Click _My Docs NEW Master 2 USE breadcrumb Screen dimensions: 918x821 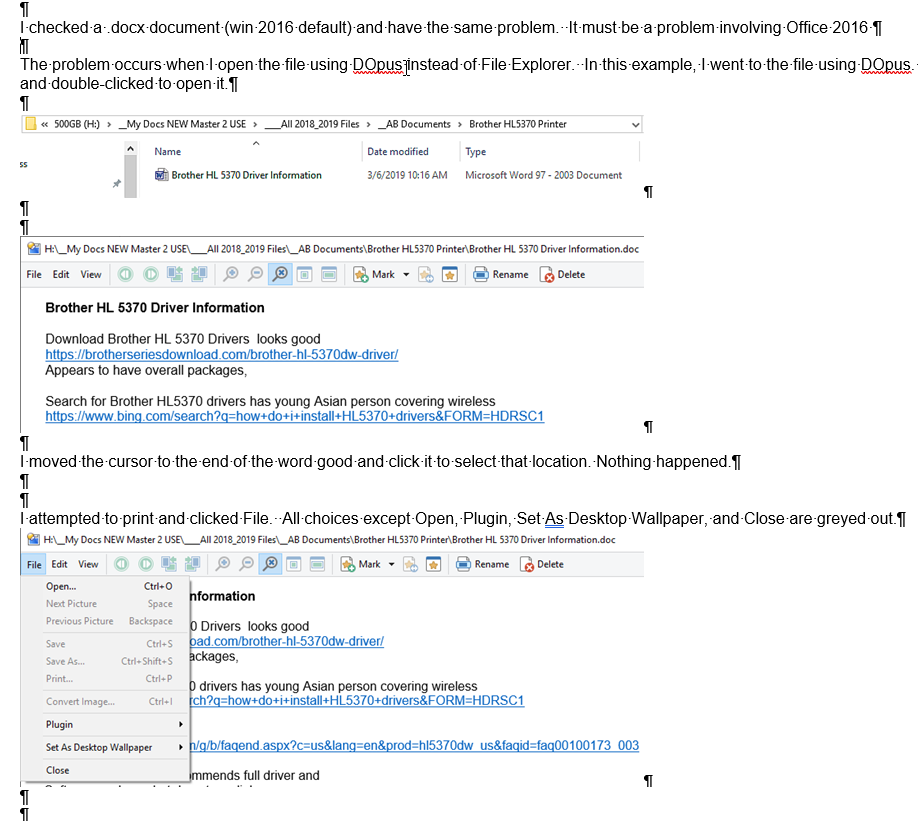point(182,124)
